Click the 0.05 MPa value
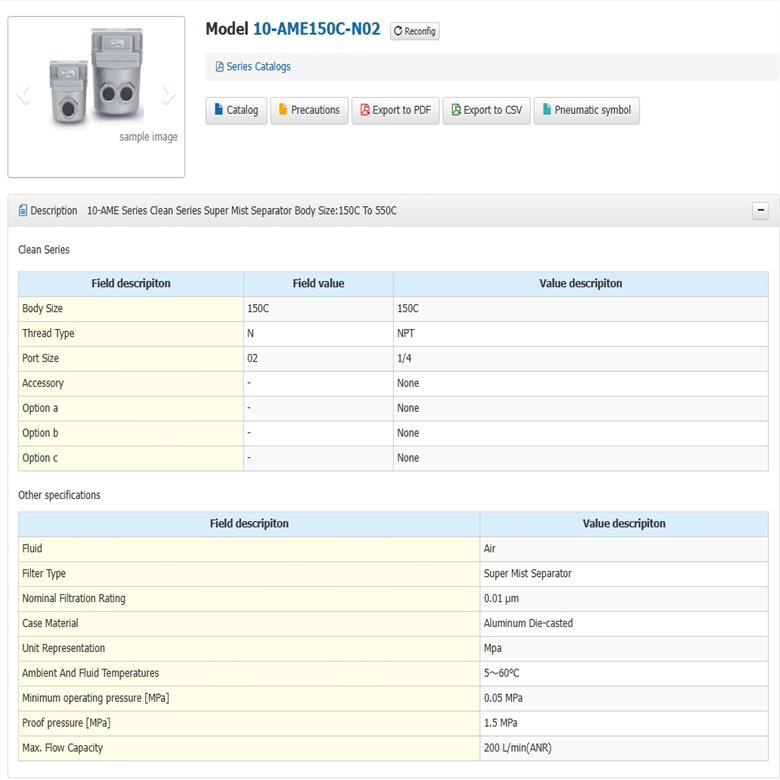 [x=503, y=698]
